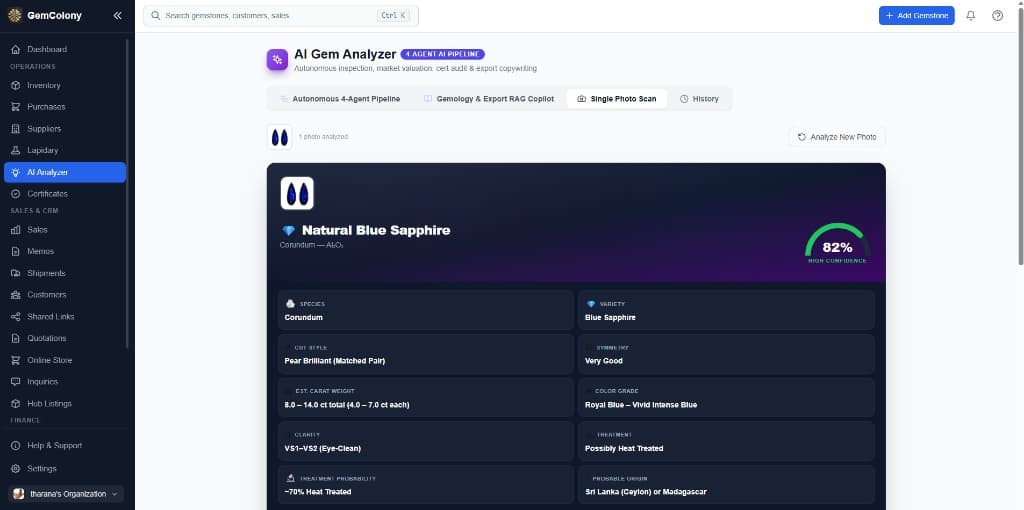The width and height of the screenshot is (1024, 510).
Task: Focus the search gemstones input field
Action: point(281,16)
